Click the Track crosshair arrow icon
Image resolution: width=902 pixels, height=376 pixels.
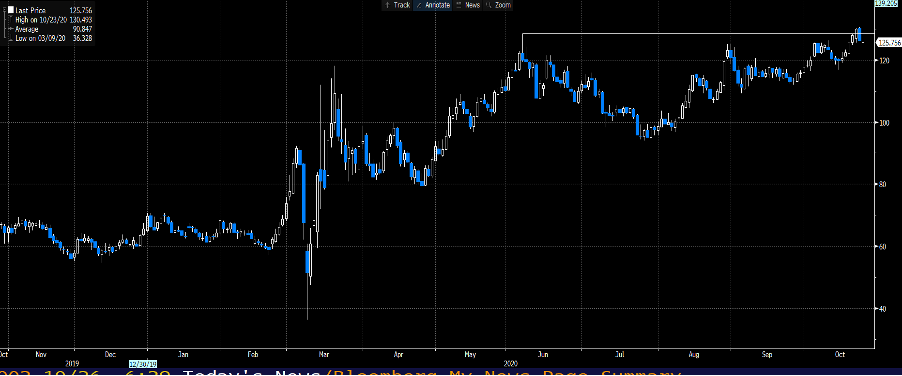coord(387,5)
